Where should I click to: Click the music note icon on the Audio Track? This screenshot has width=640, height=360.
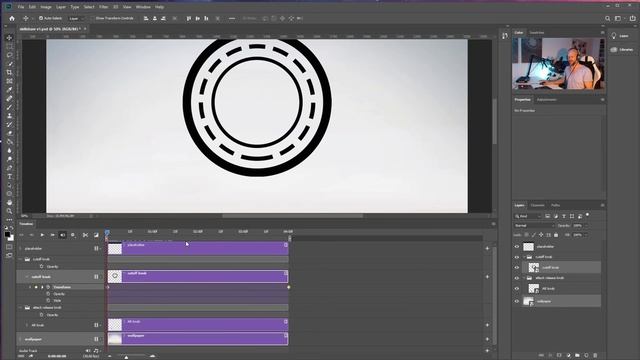96,351
